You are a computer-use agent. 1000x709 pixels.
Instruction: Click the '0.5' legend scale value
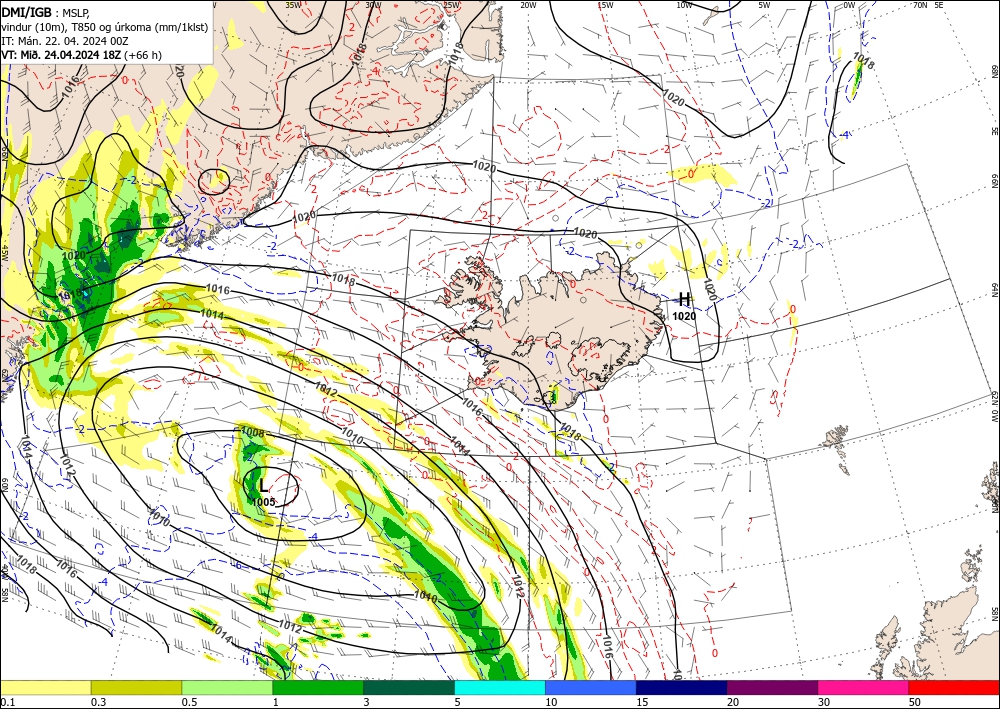(x=189, y=702)
